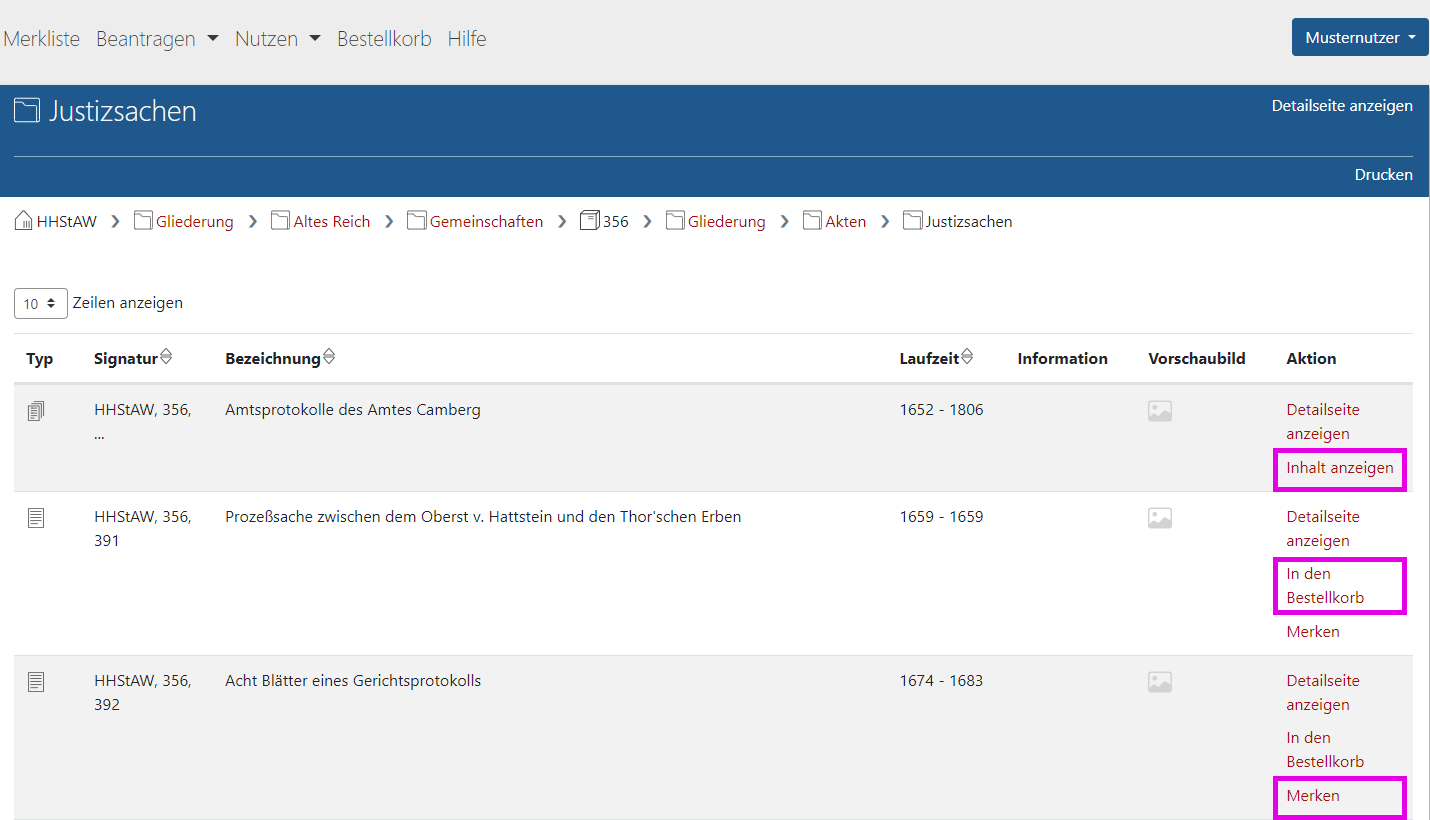
Task: Show detail page for Prozeßsache row 391
Action: (1323, 528)
